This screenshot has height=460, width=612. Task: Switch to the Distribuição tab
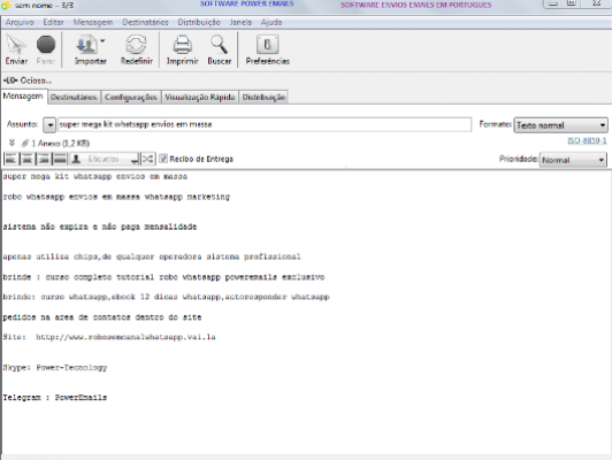(264, 97)
